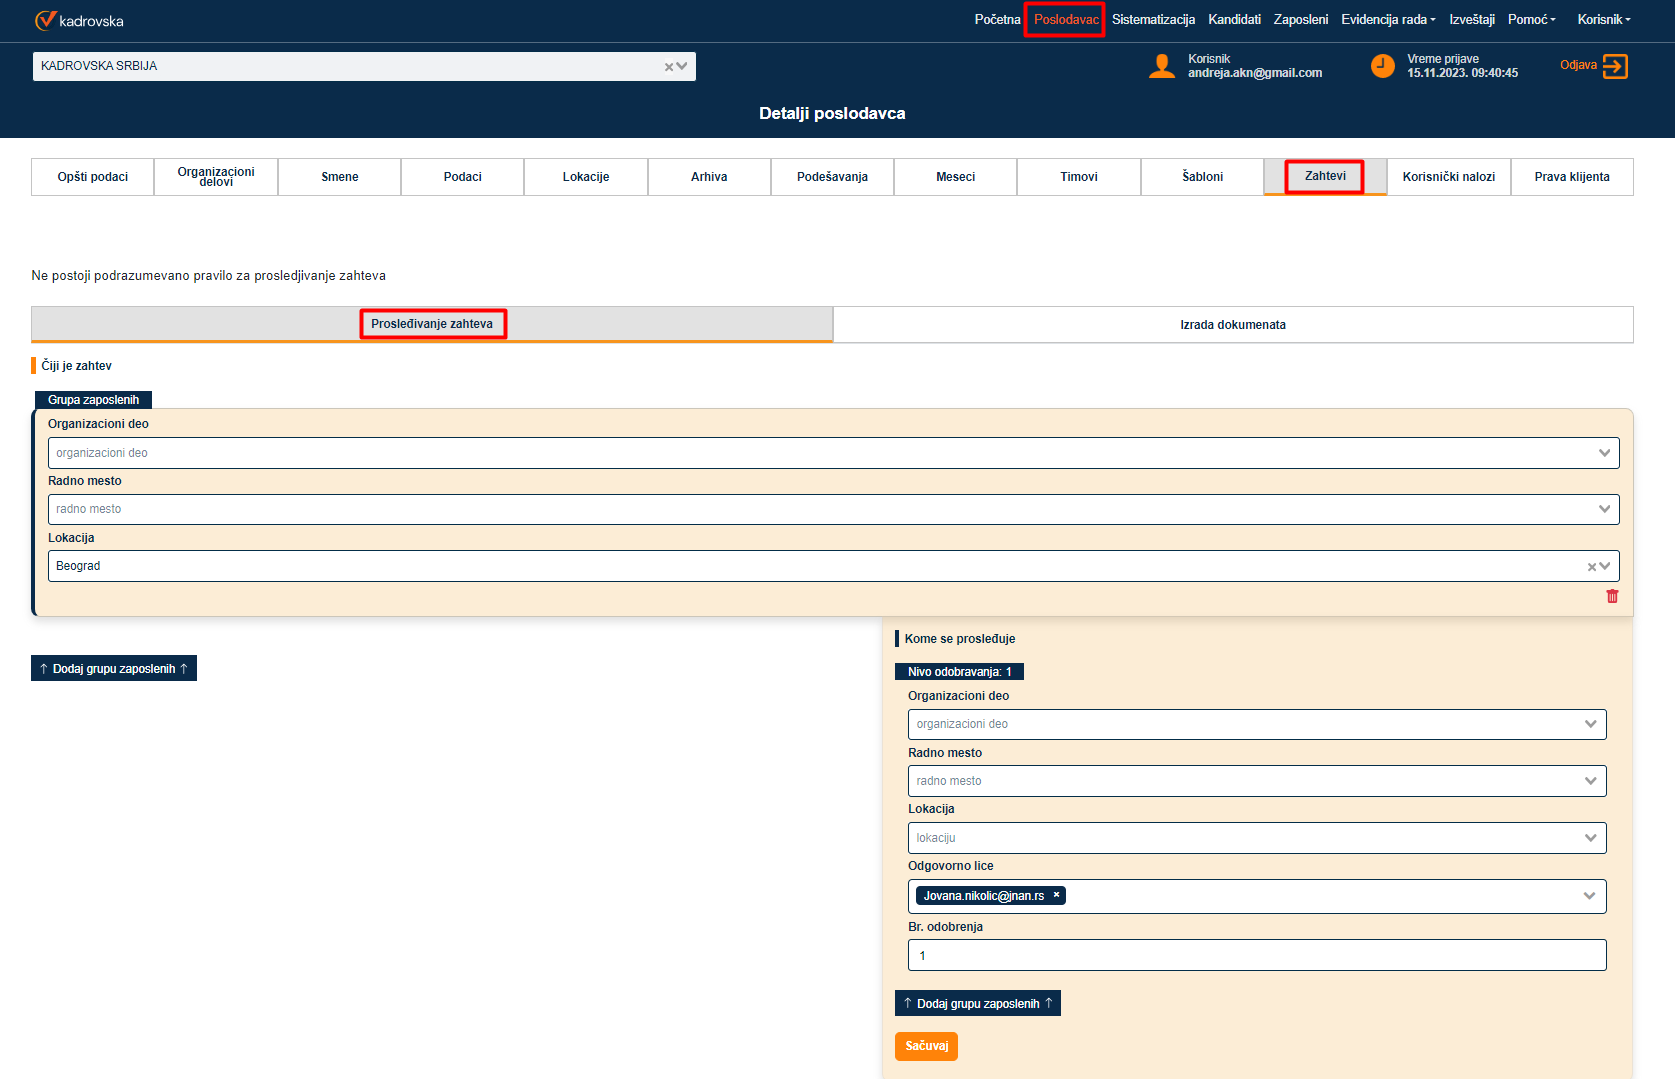Click the orange user profile icon
Viewport: 1675px width, 1079px height.
pyautogui.click(x=1162, y=67)
